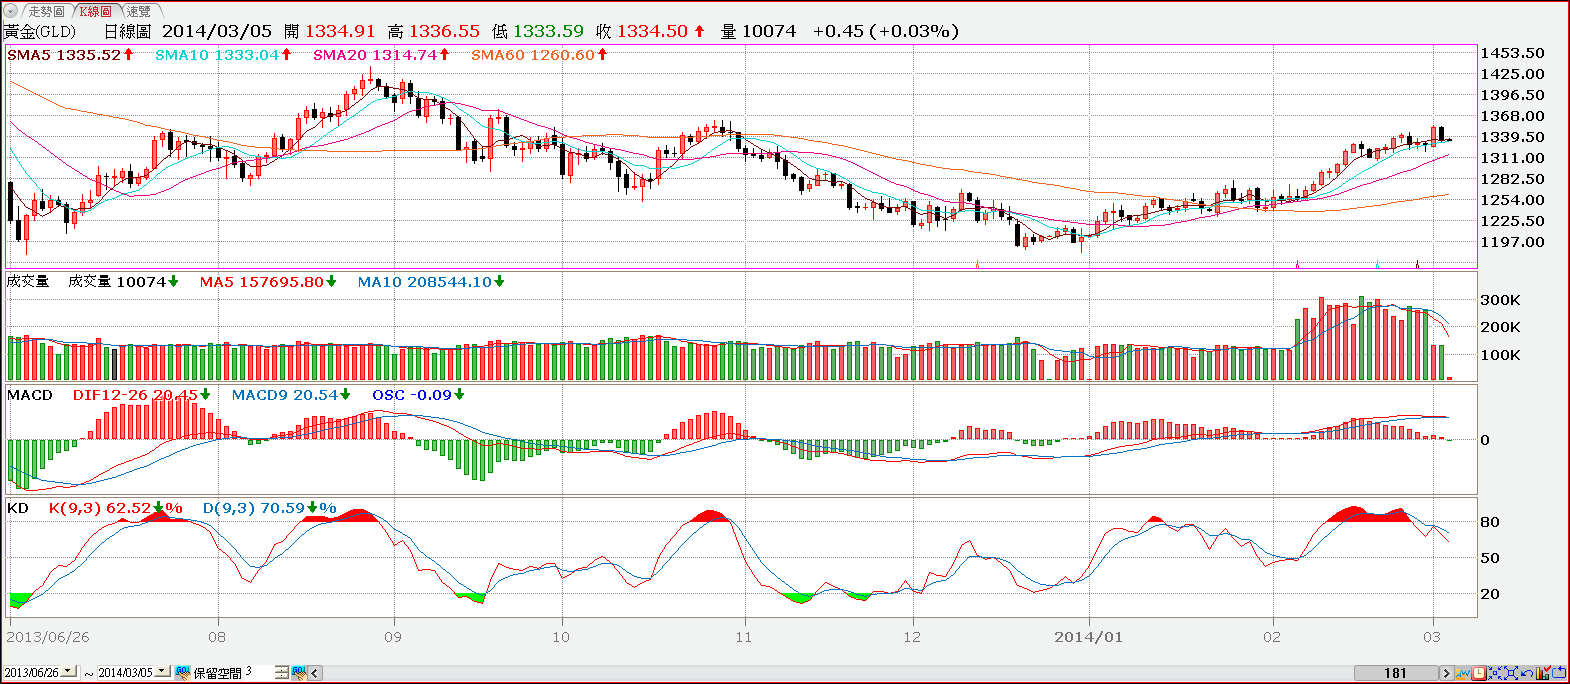1570x684 pixels.
Task: Click the bar chart checkmark settings icon
Action: [x=1543, y=673]
